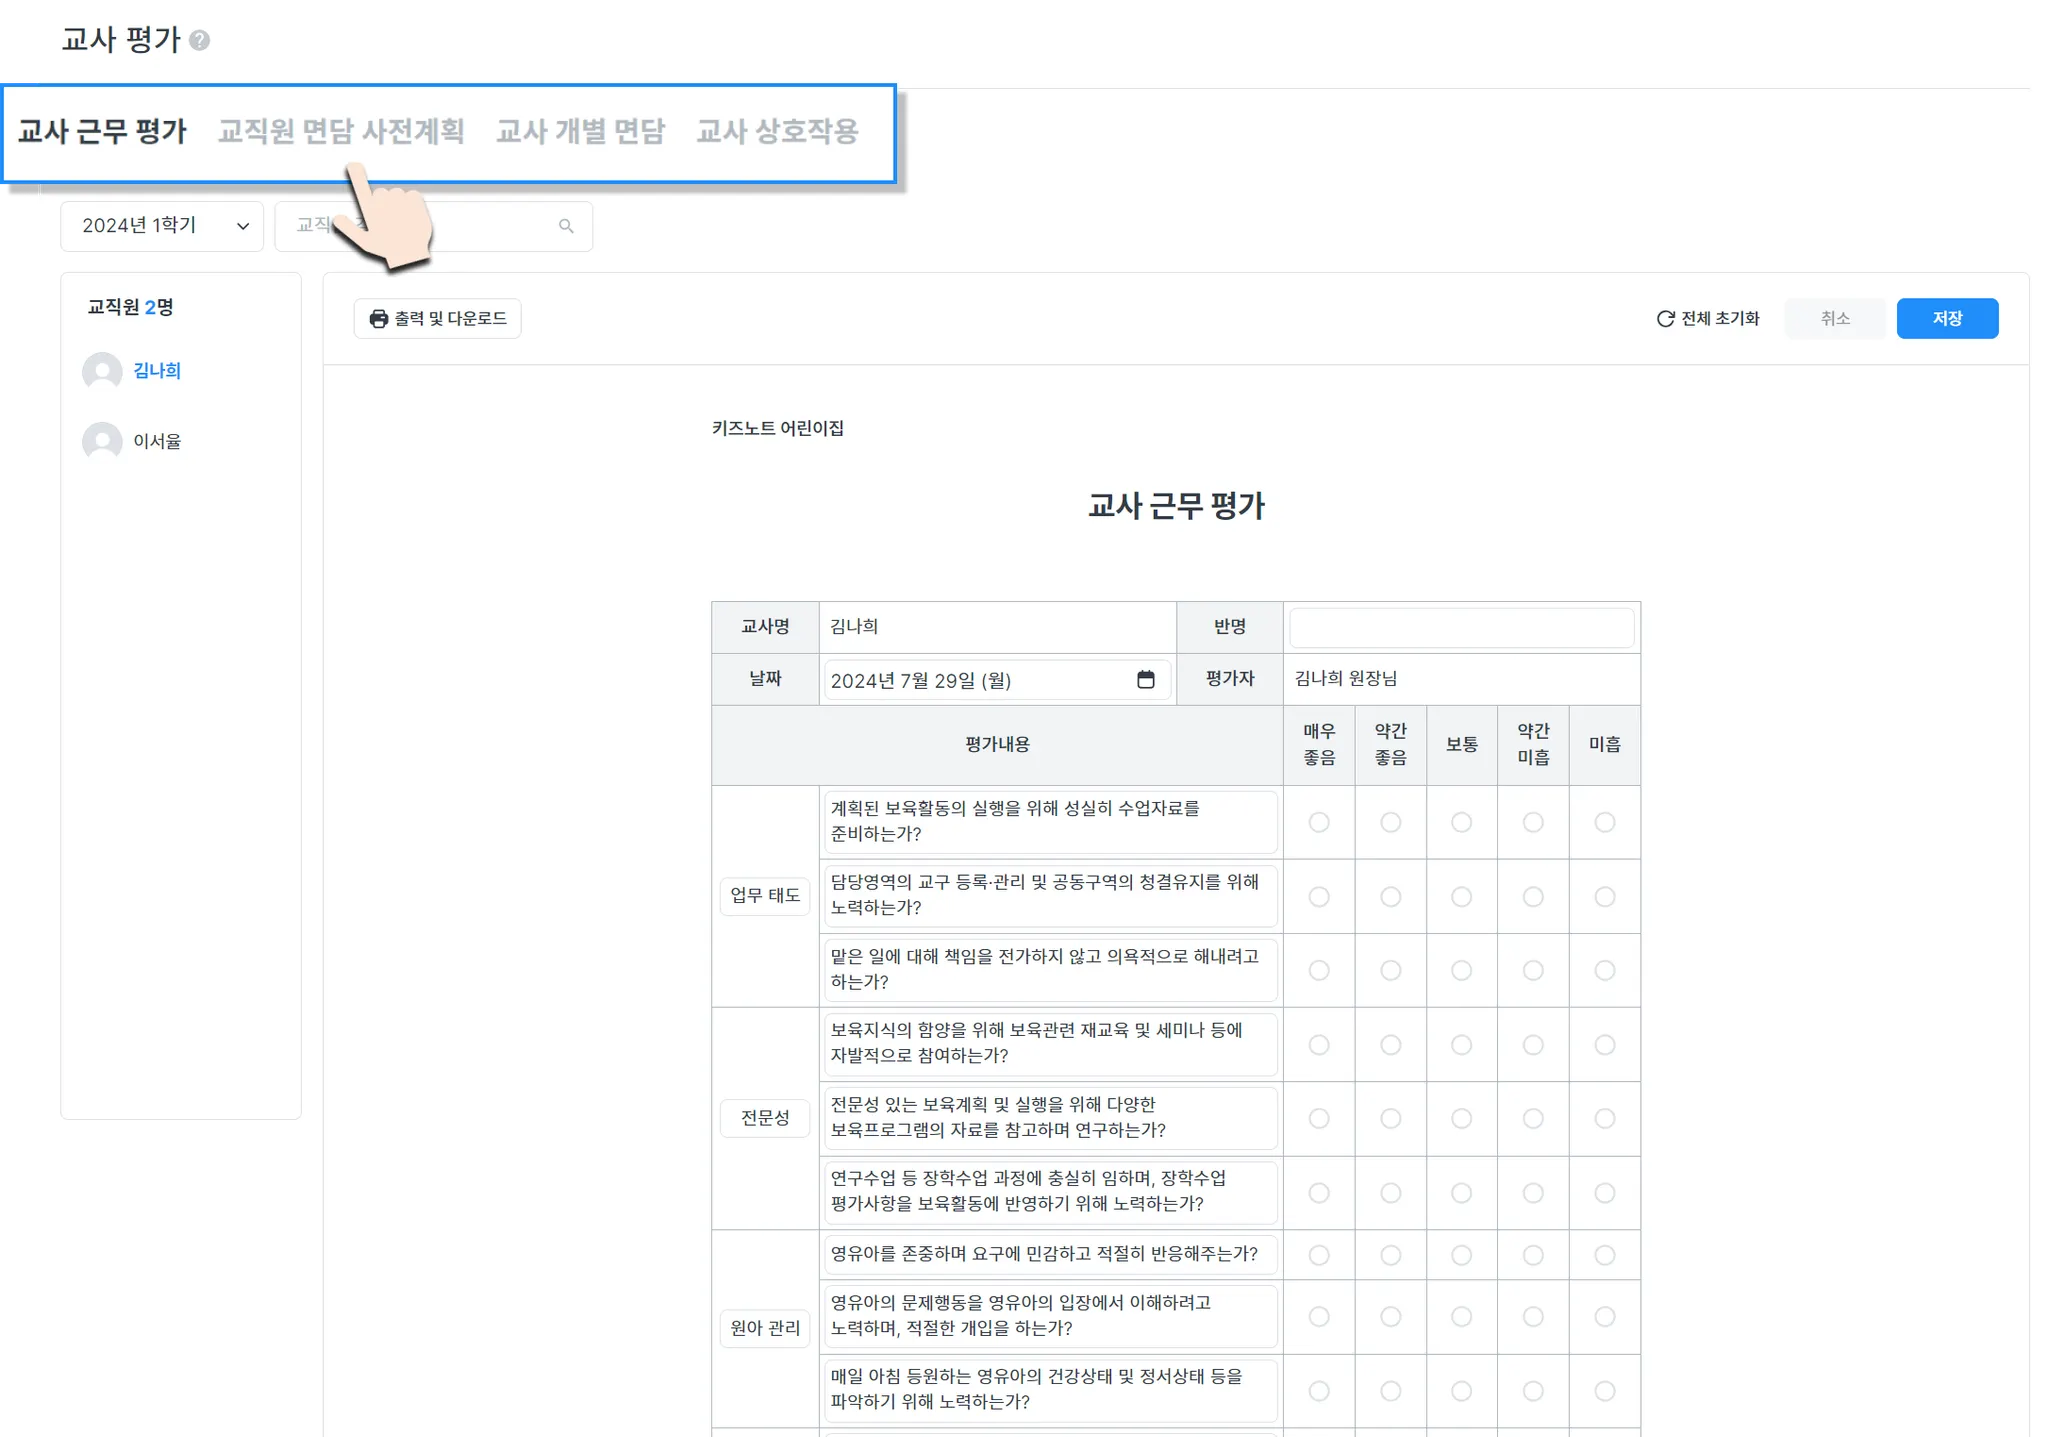
Task: Click the 반명 input field
Action: (x=1461, y=627)
